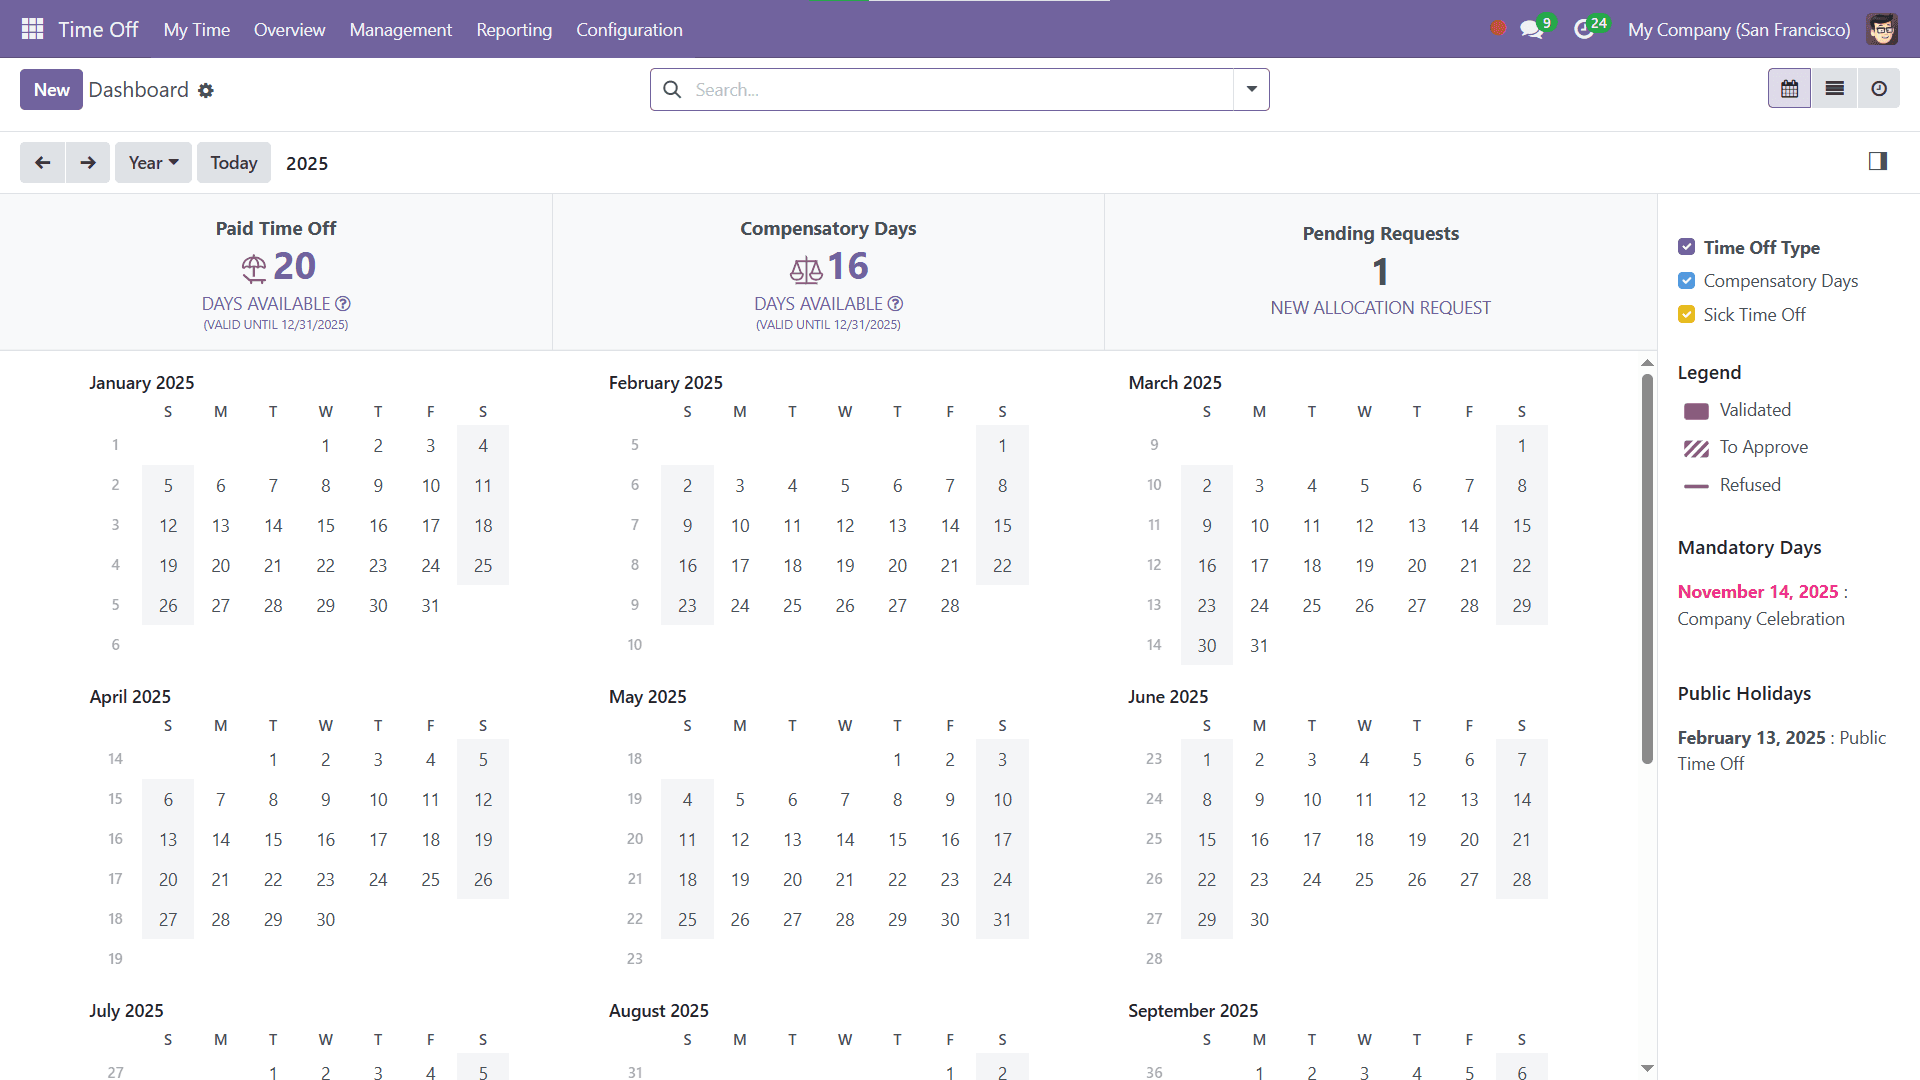Select the list view icon
The height and width of the screenshot is (1080, 1920).
coord(1835,88)
